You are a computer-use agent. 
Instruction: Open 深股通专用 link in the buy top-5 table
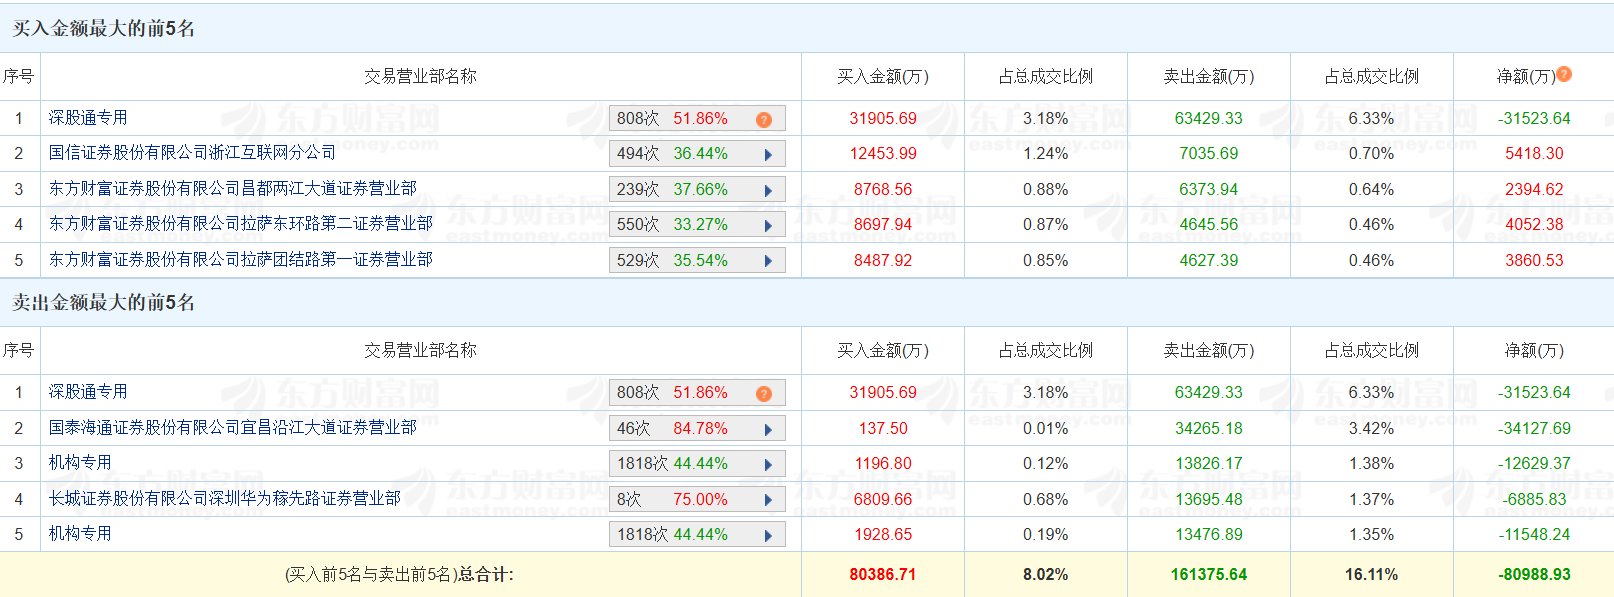tap(88, 118)
